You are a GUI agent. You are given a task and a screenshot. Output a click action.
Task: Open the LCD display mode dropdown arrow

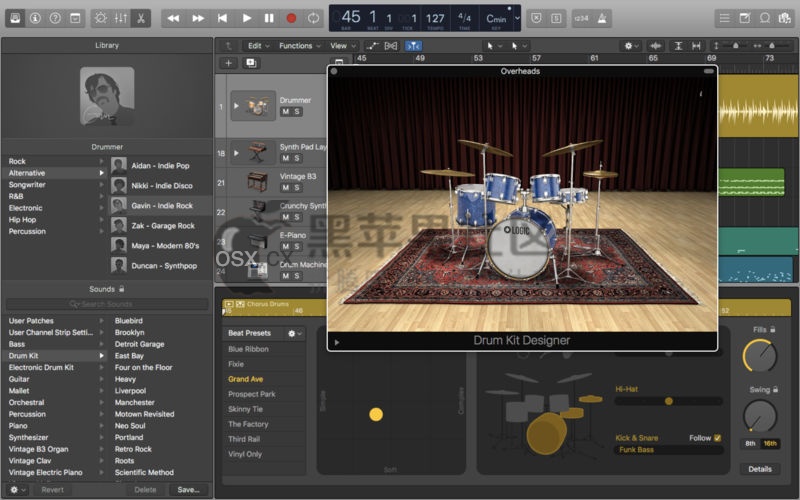pos(517,18)
